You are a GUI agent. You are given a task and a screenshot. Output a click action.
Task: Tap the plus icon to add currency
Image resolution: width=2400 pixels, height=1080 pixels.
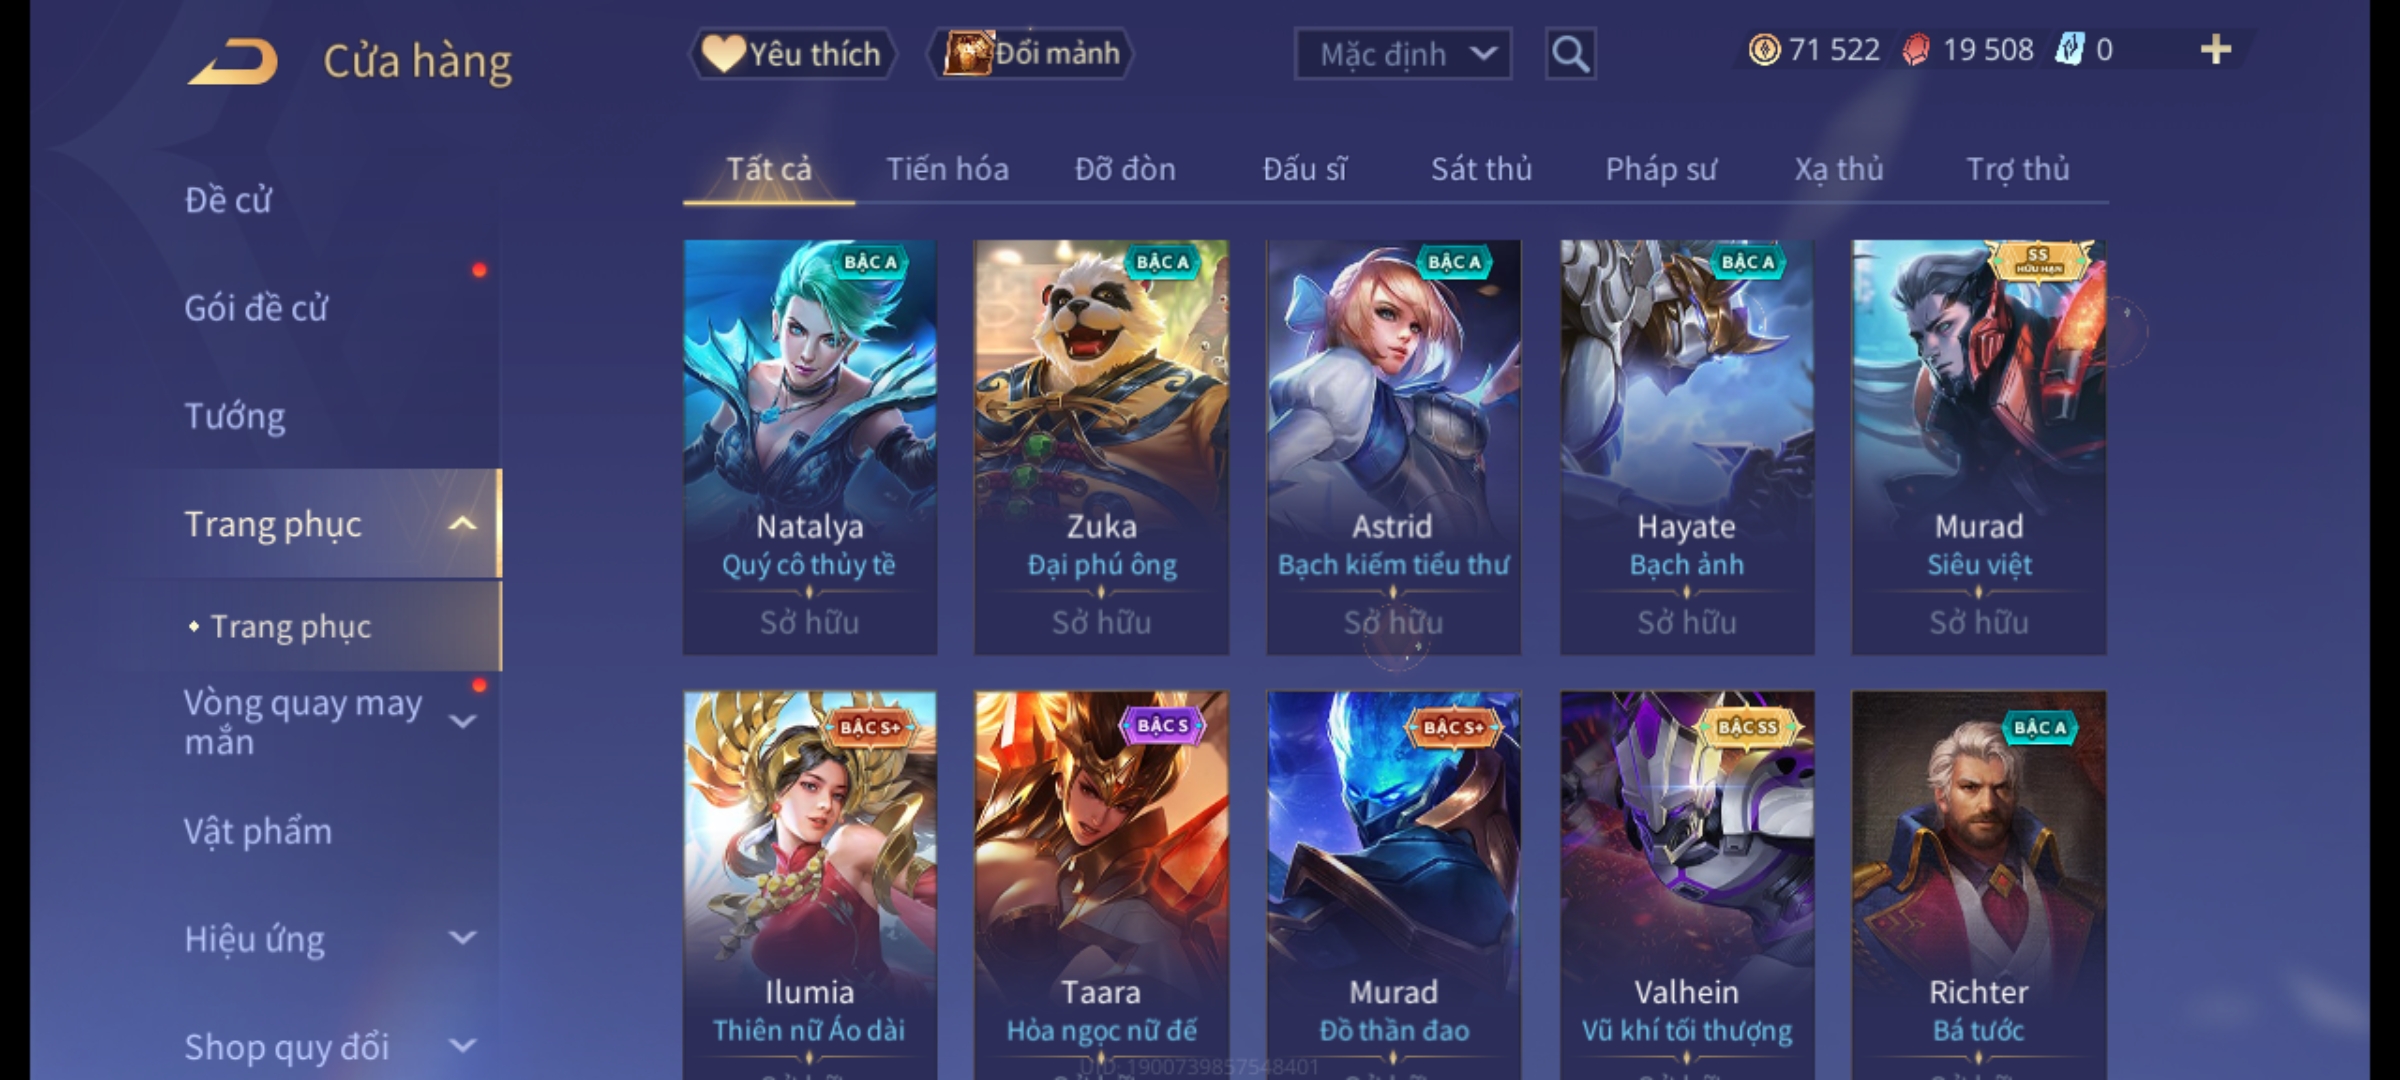click(2216, 50)
